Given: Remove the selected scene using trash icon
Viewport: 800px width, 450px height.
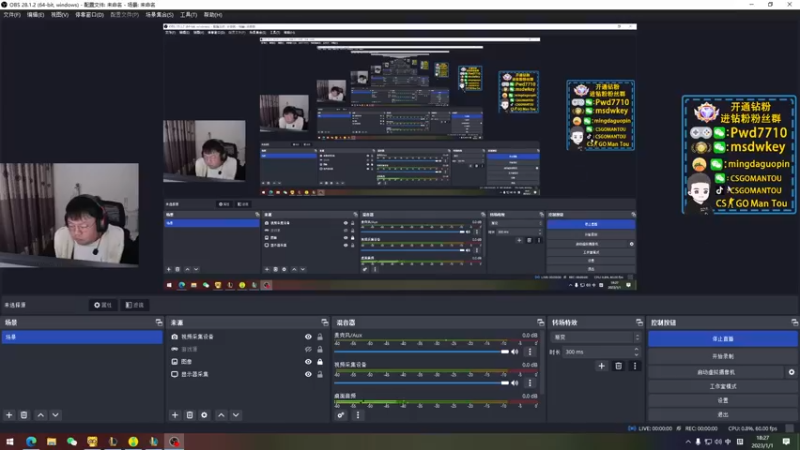Looking at the screenshot, I should pos(24,415).
